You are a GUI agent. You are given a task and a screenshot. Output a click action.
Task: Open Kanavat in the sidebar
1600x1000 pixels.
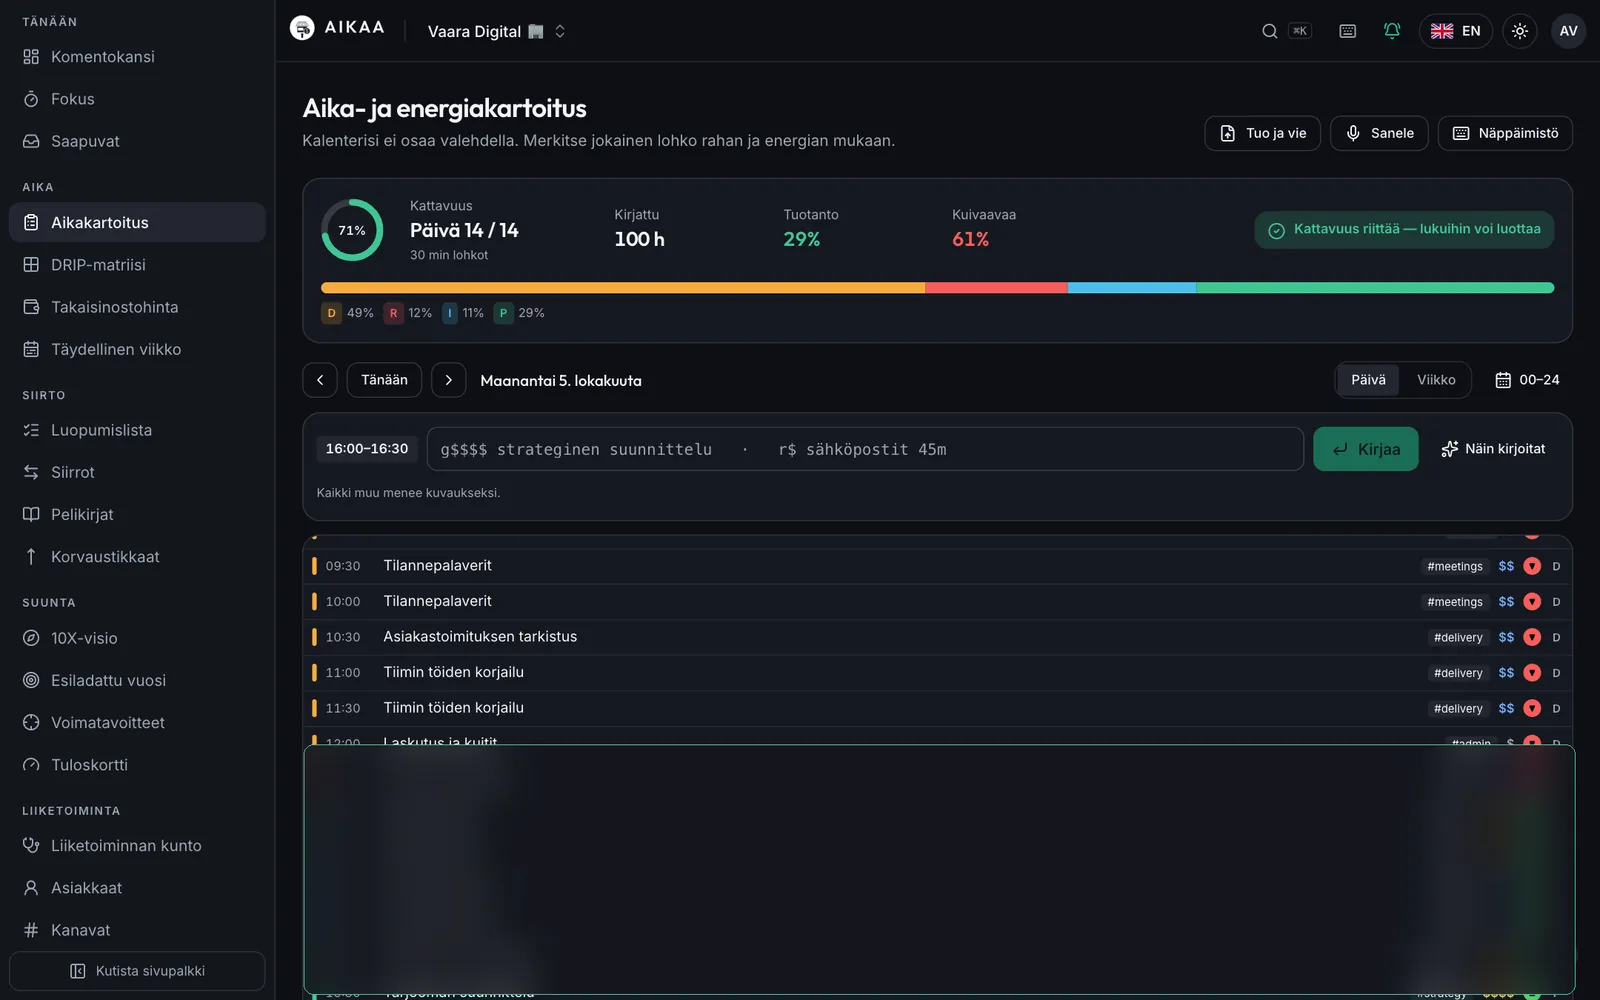[137, 930]
